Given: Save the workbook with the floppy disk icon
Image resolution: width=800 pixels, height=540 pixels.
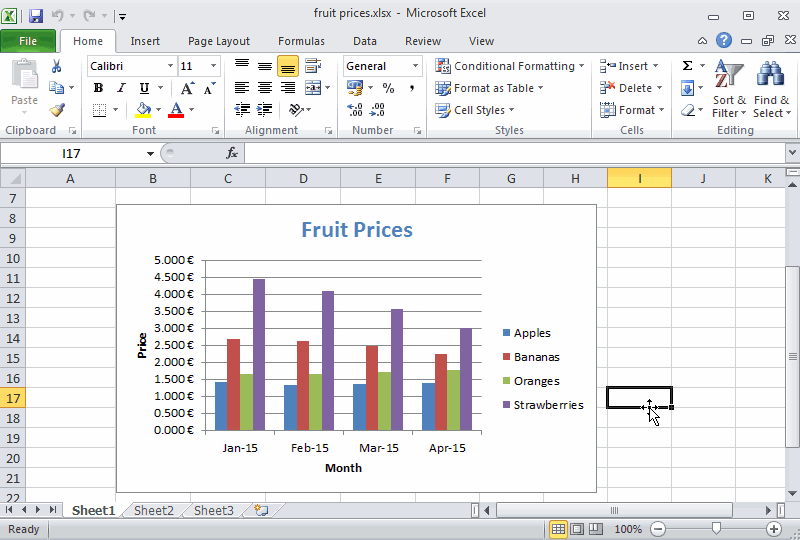Looking at the screenshot, I should click(x=36, y=16).
